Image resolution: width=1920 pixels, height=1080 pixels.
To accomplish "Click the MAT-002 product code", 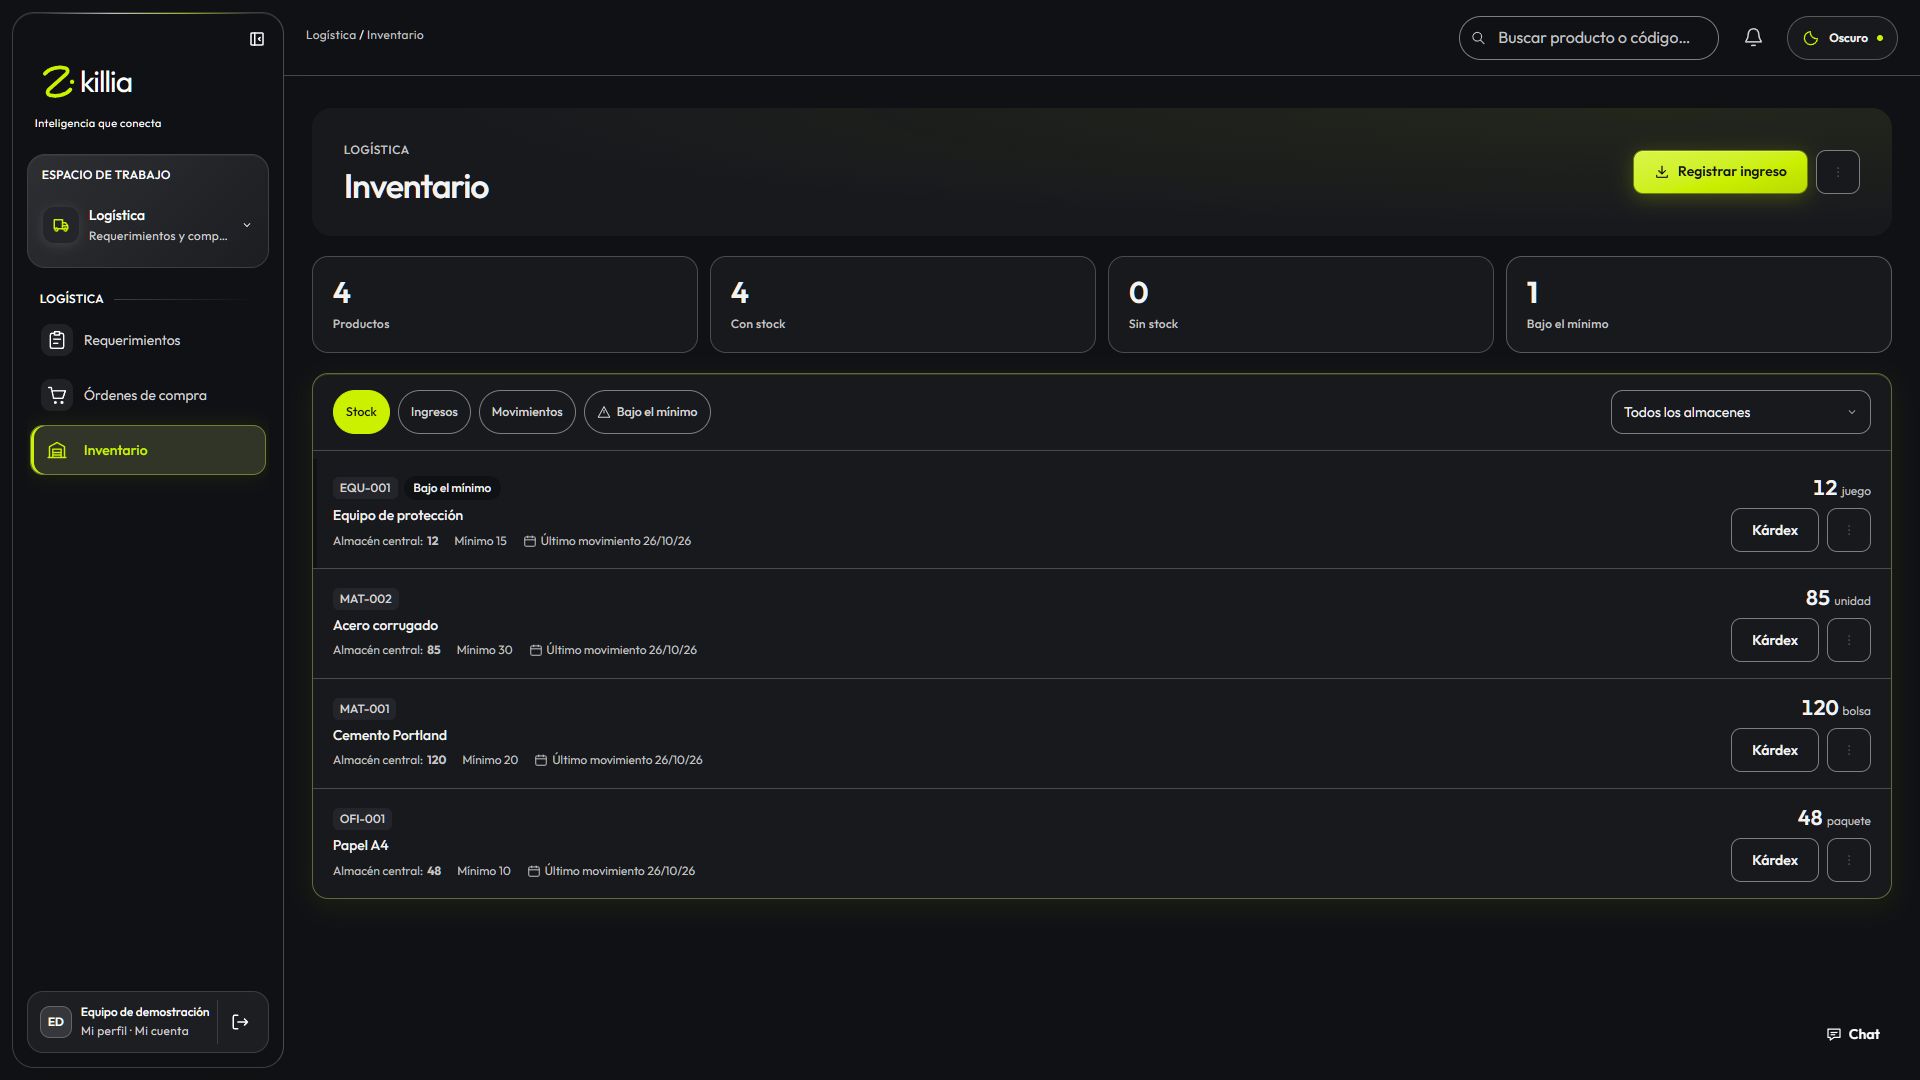I will [x=365, y=599].
